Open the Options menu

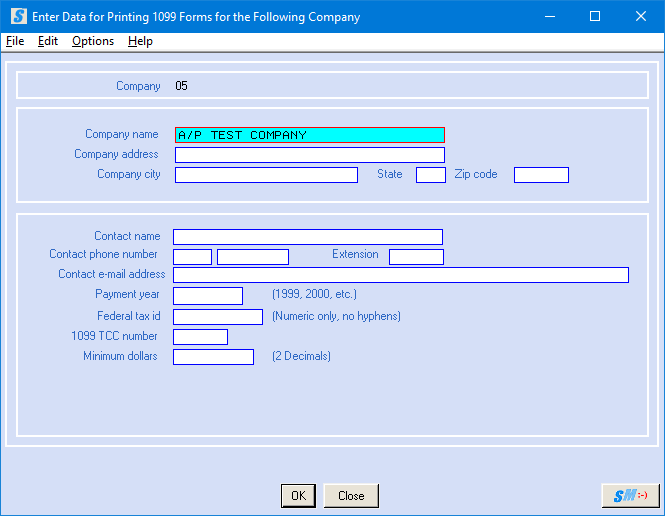coord(93,41)
